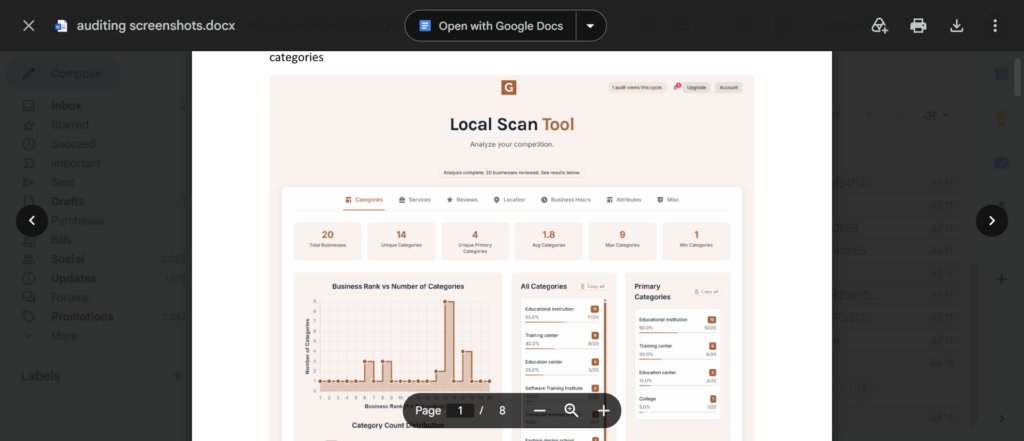The image size is (1024, 441).
Task: Click the notification bell icon near Upgrade
Action: 676,87
